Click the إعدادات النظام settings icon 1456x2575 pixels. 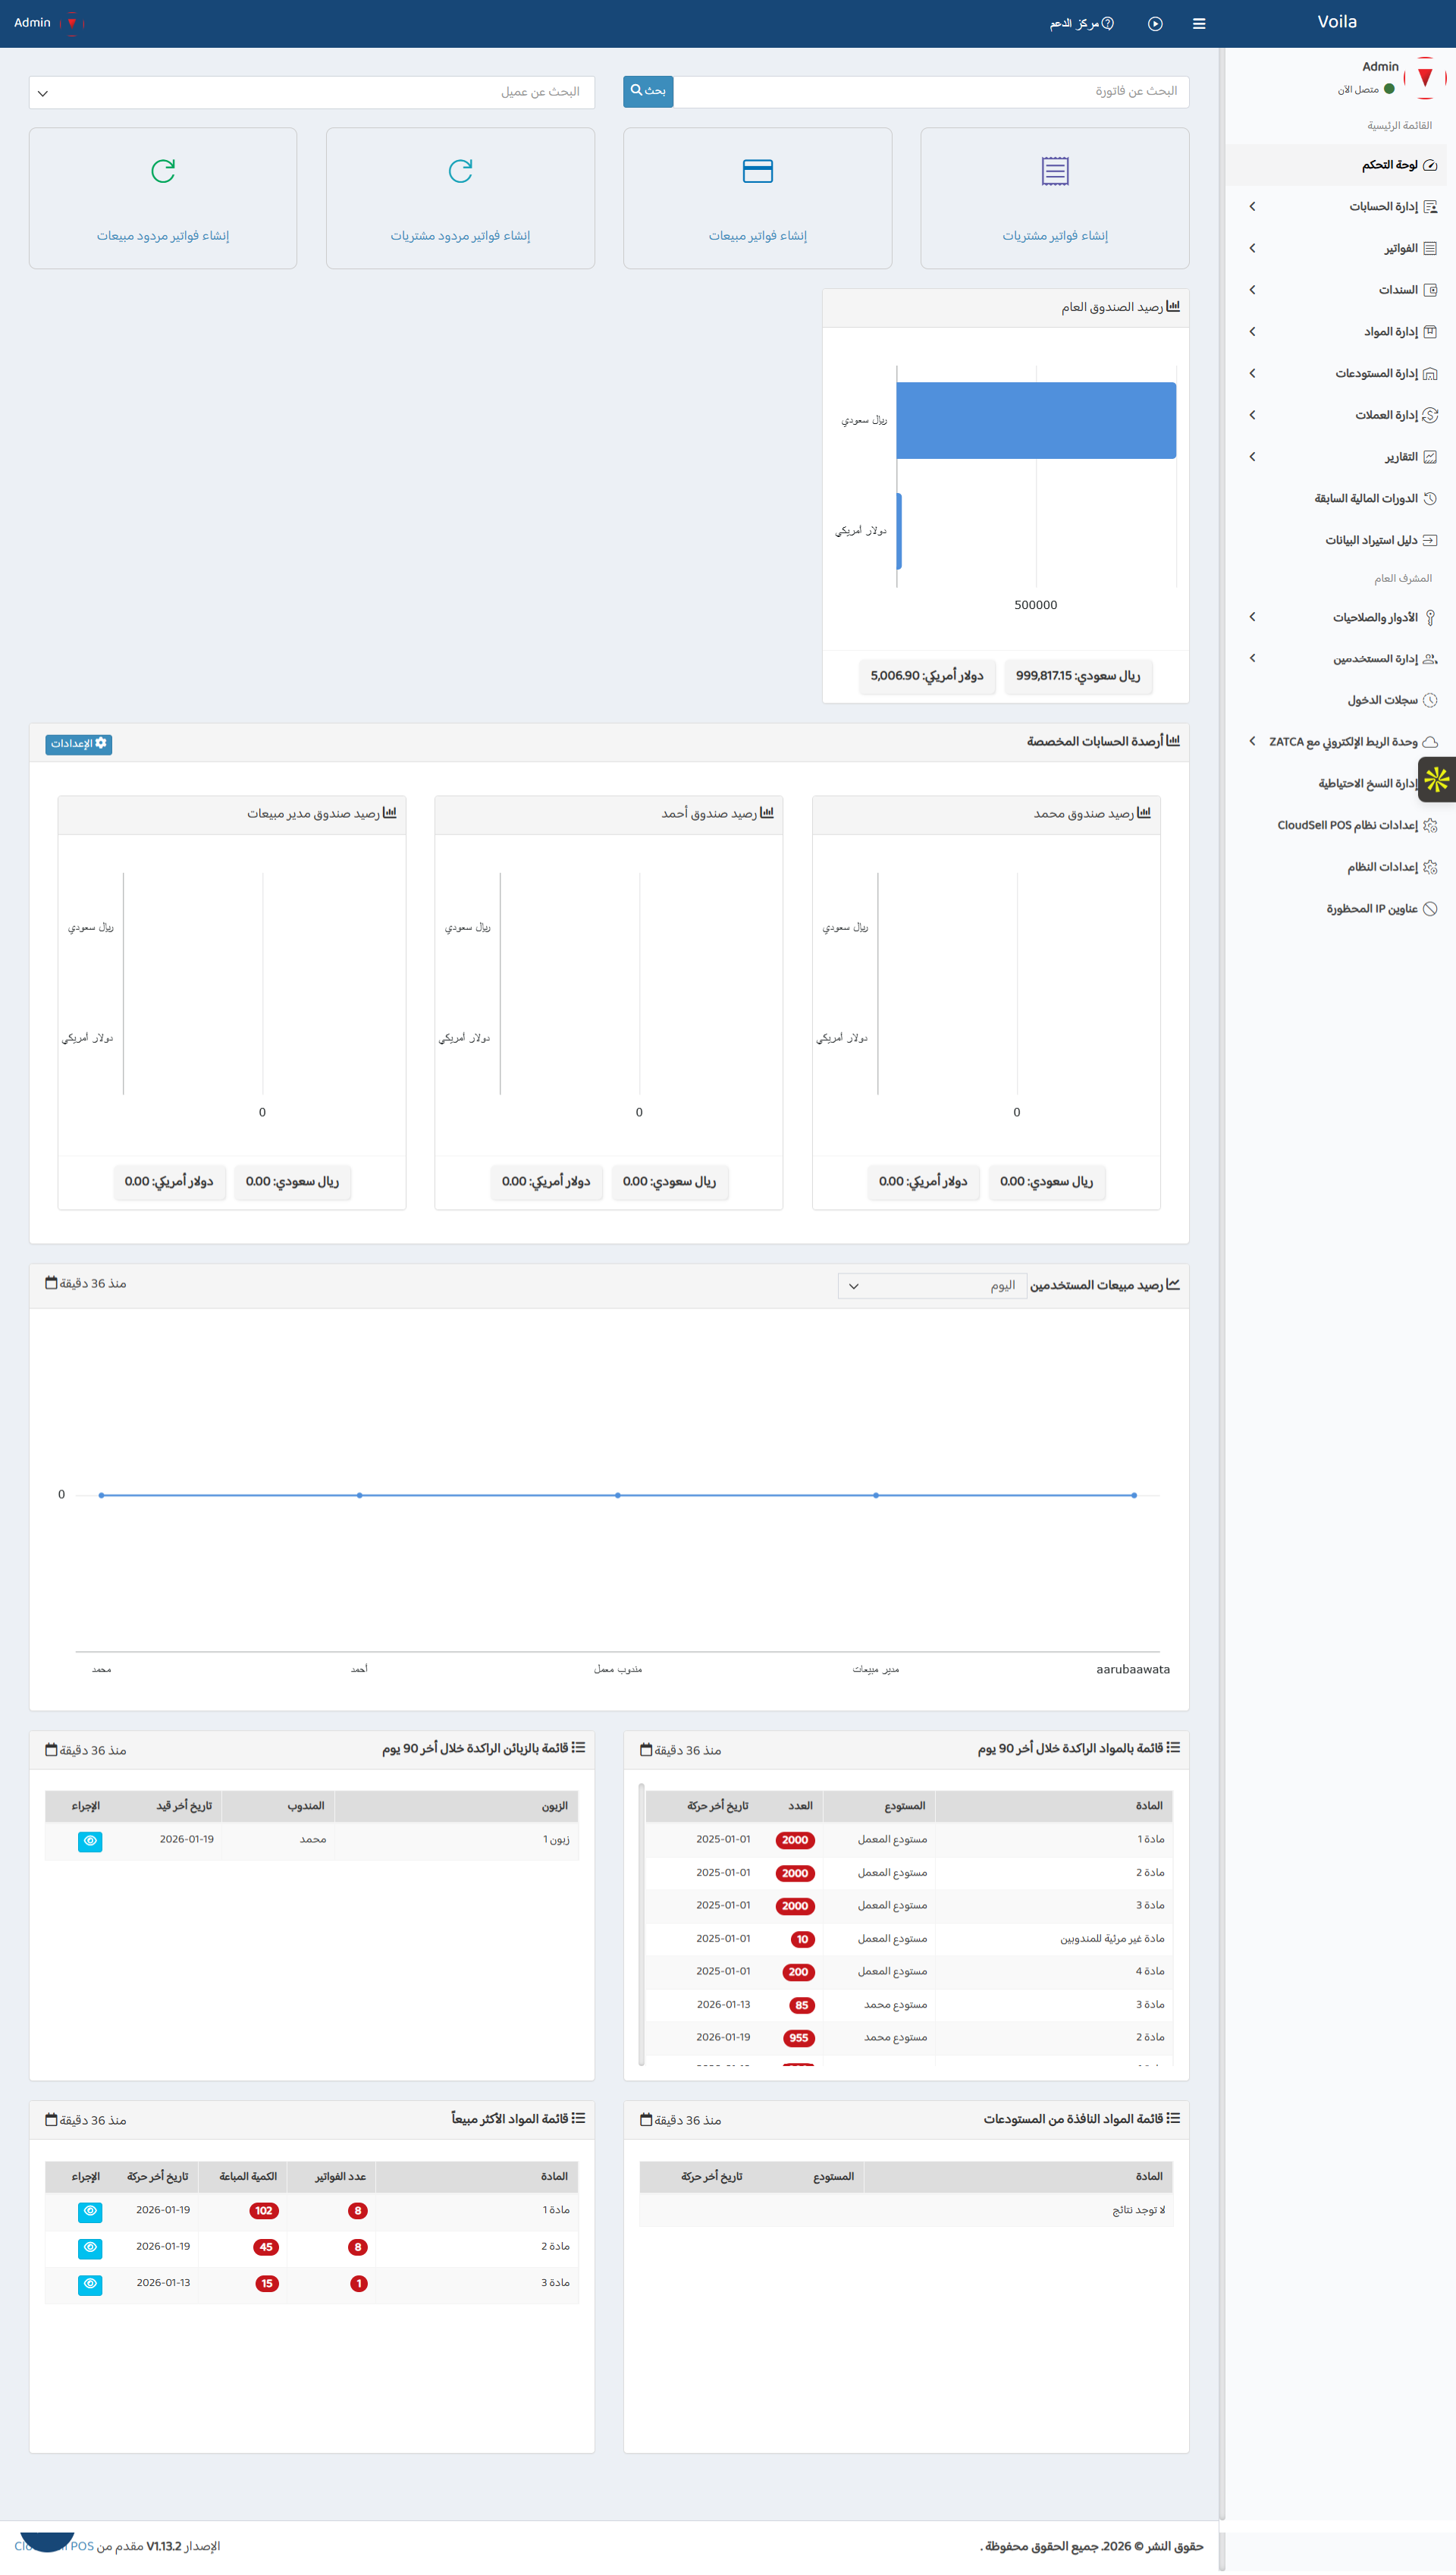point(1430,868)
